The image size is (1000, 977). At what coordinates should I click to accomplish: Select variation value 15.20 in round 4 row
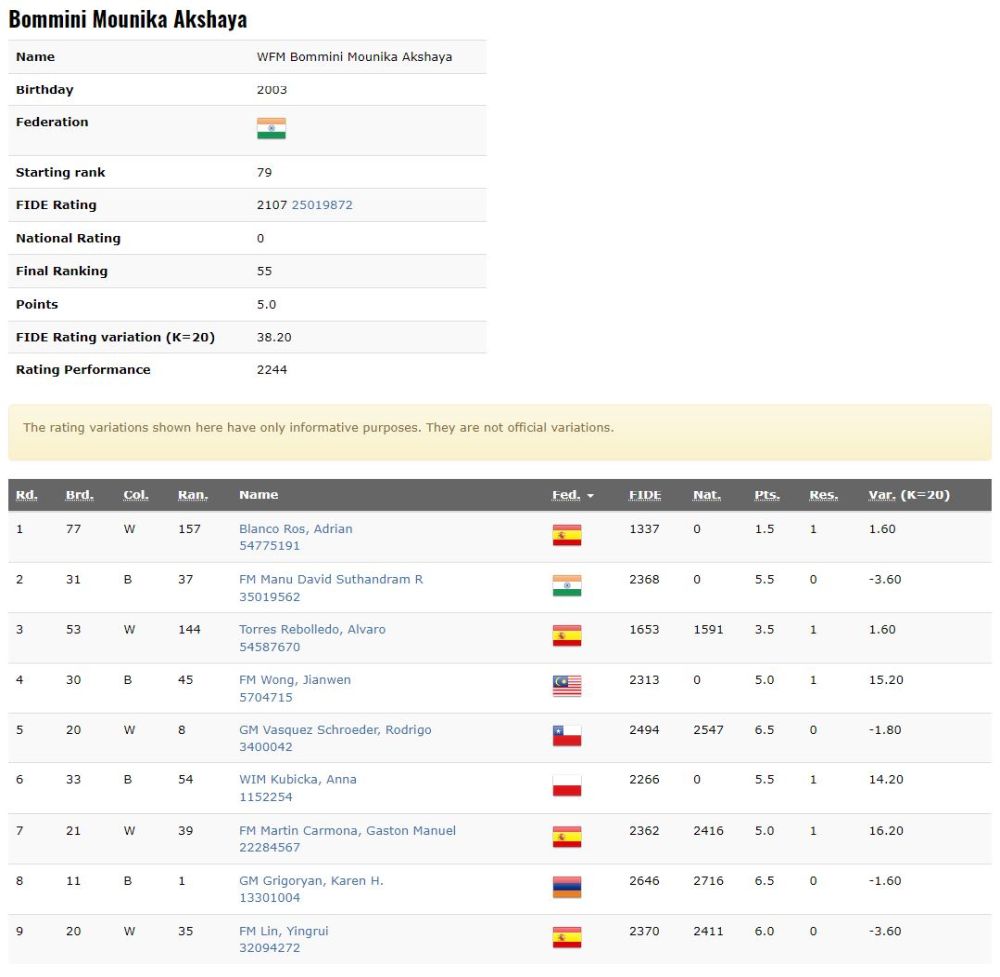[886, 680]
